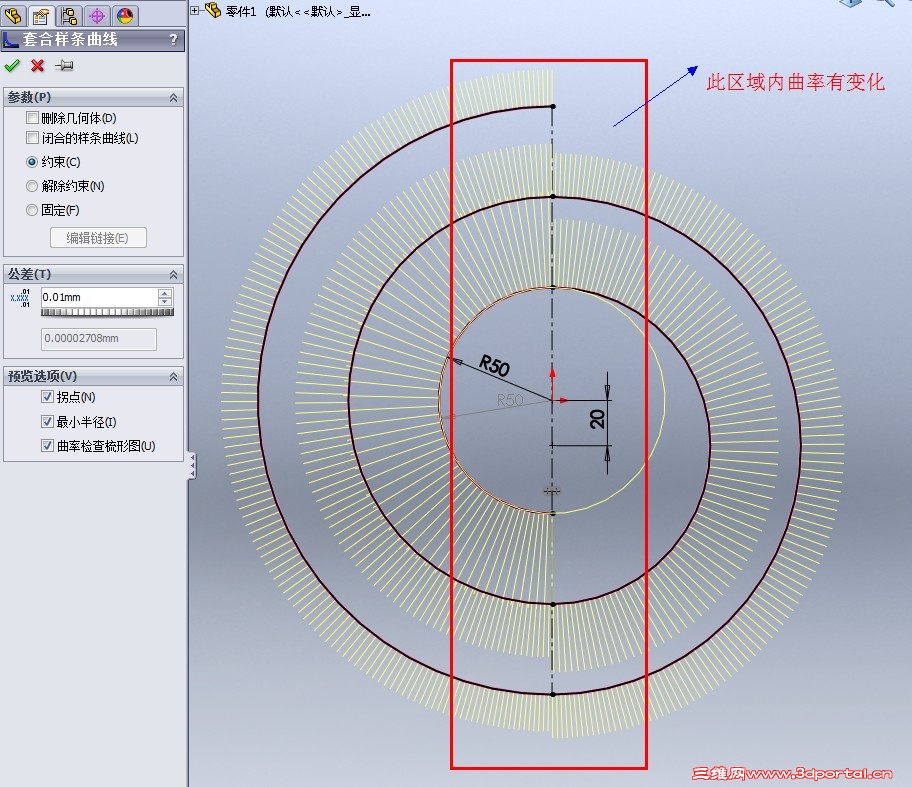912x787 pixels.
Task: Collapse the 参数(P) section
Action: coord(173,98)
